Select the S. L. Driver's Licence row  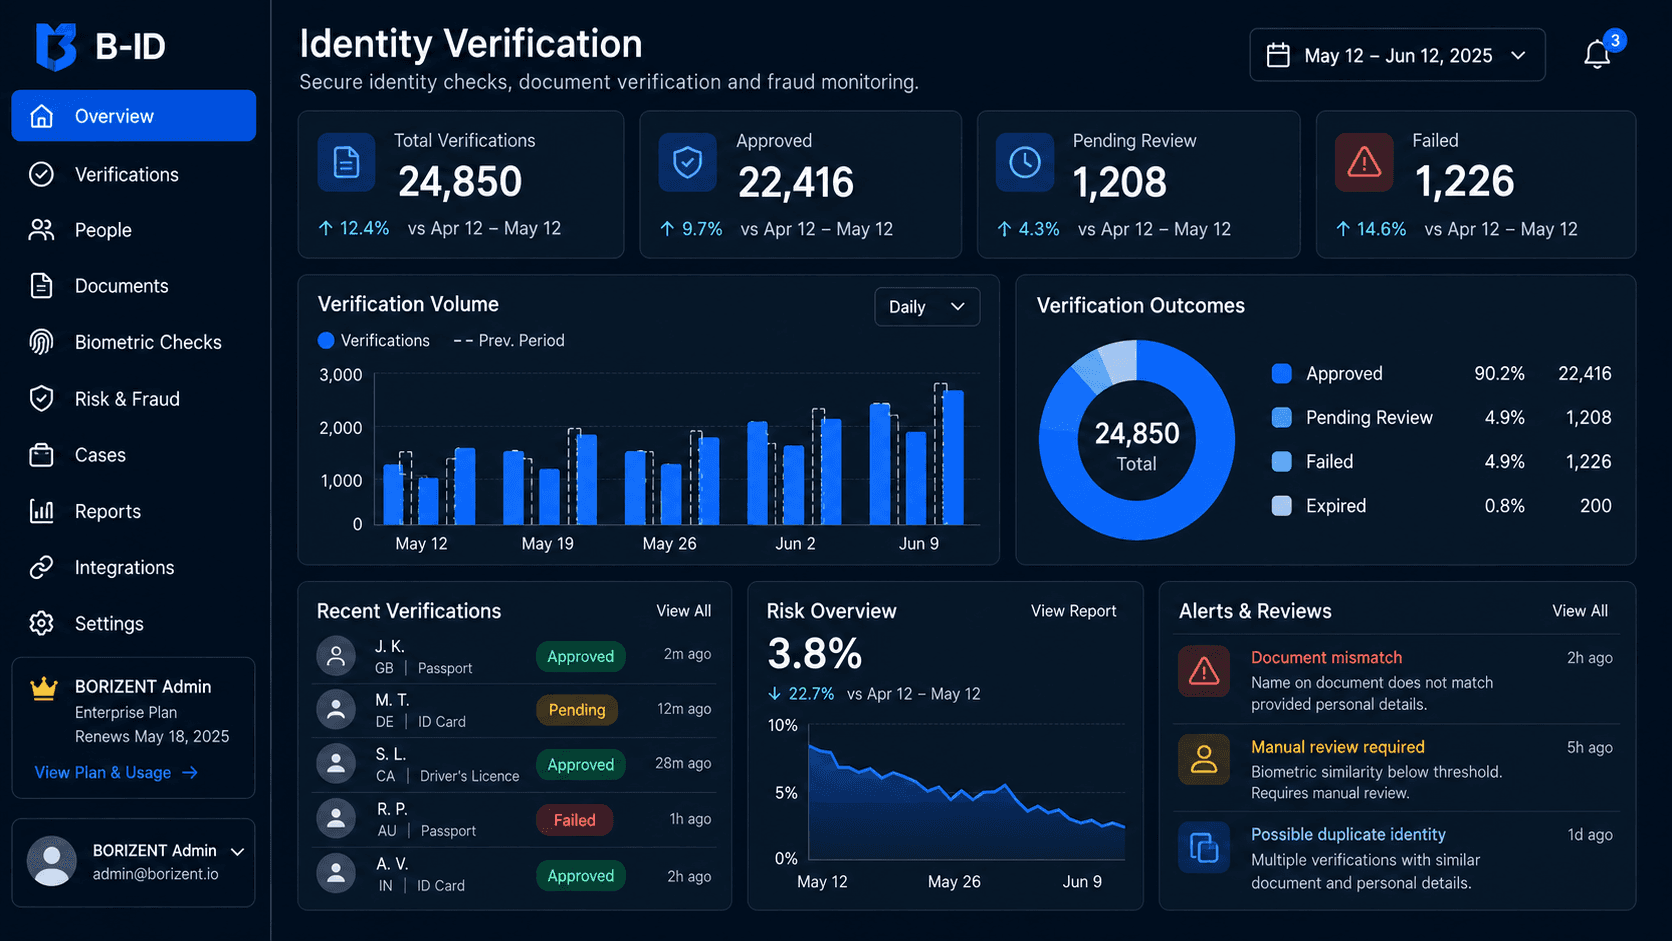pyautogui.click(x=514, y=765)
